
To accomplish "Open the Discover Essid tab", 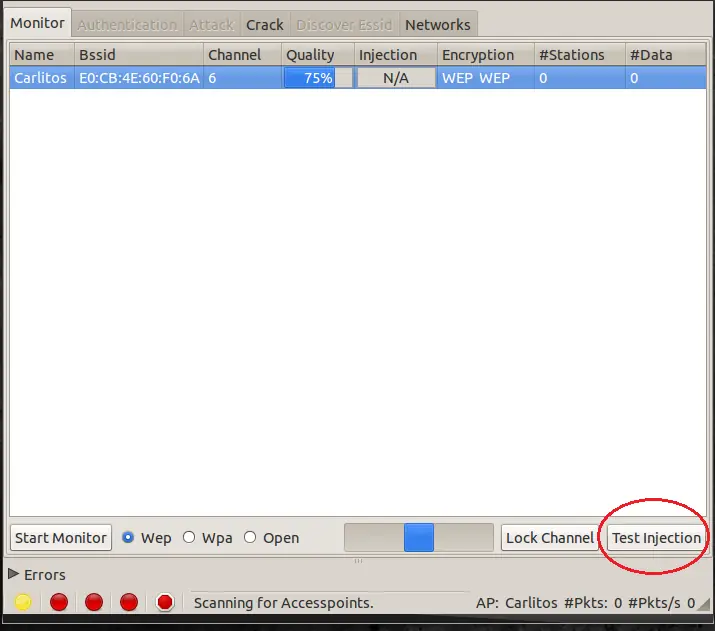I will point(344,25).
